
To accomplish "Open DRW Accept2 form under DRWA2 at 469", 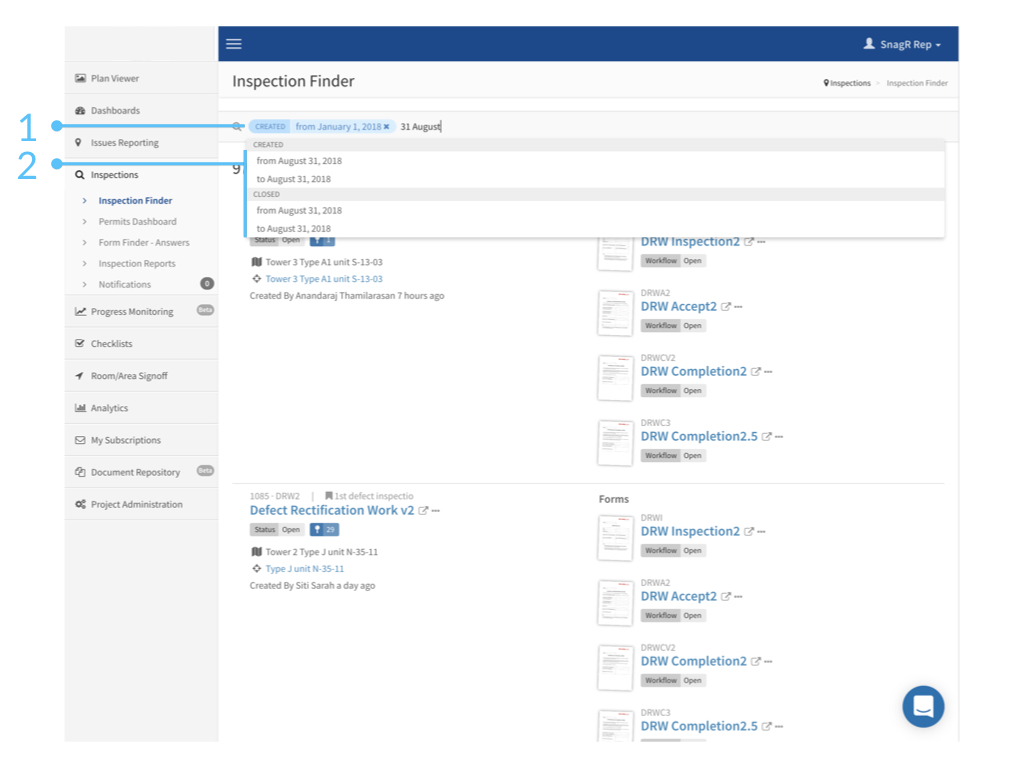I will coord(679,306).
